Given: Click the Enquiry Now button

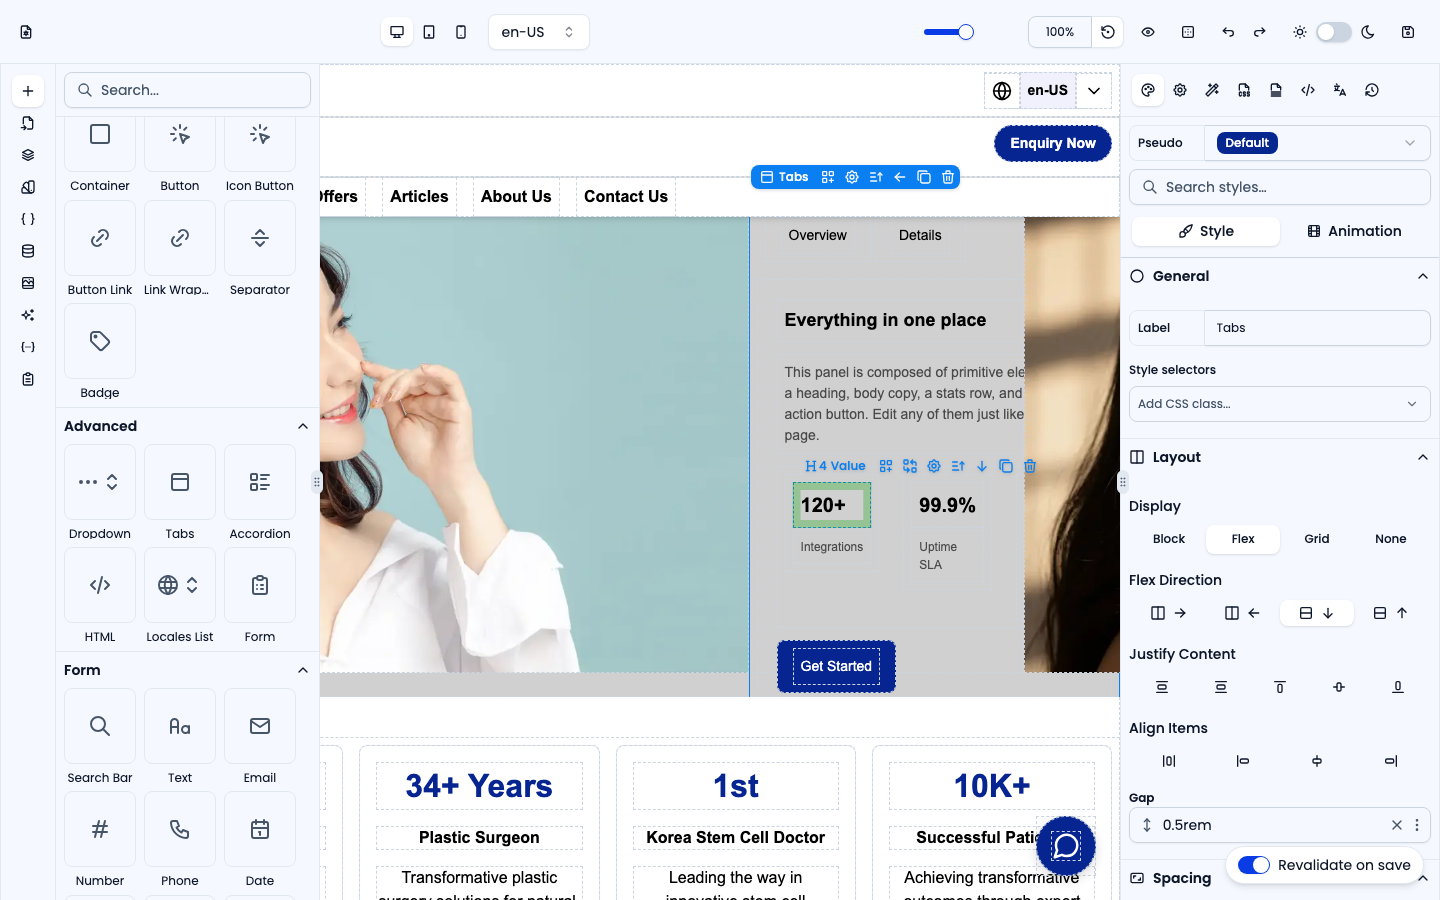Looking at the screenshot, I should click(1053, 143).
